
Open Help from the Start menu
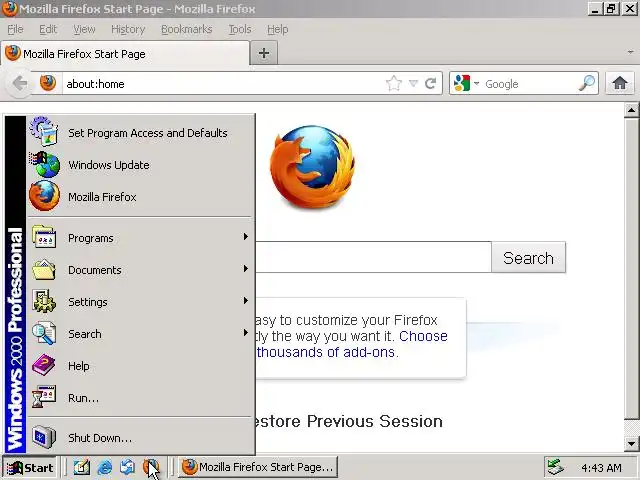141,366
